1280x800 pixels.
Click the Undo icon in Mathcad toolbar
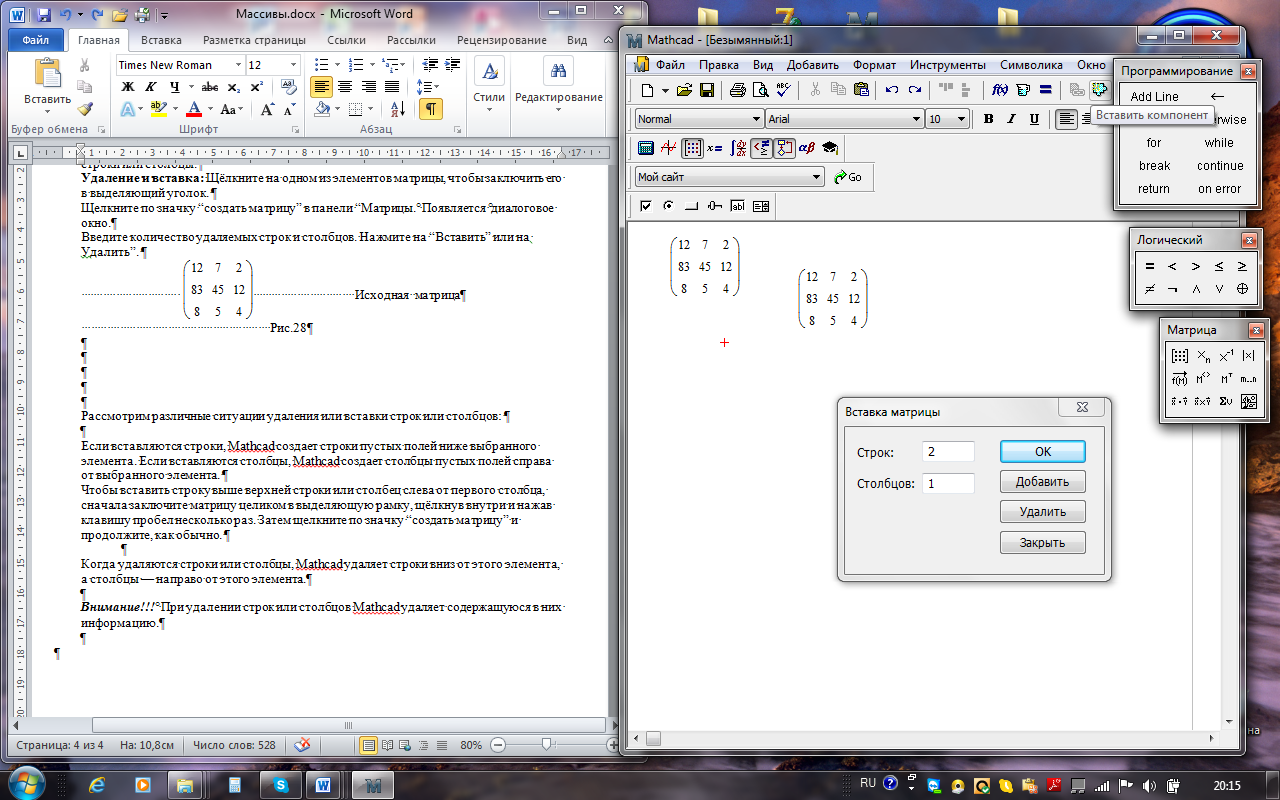pos(890,90)
